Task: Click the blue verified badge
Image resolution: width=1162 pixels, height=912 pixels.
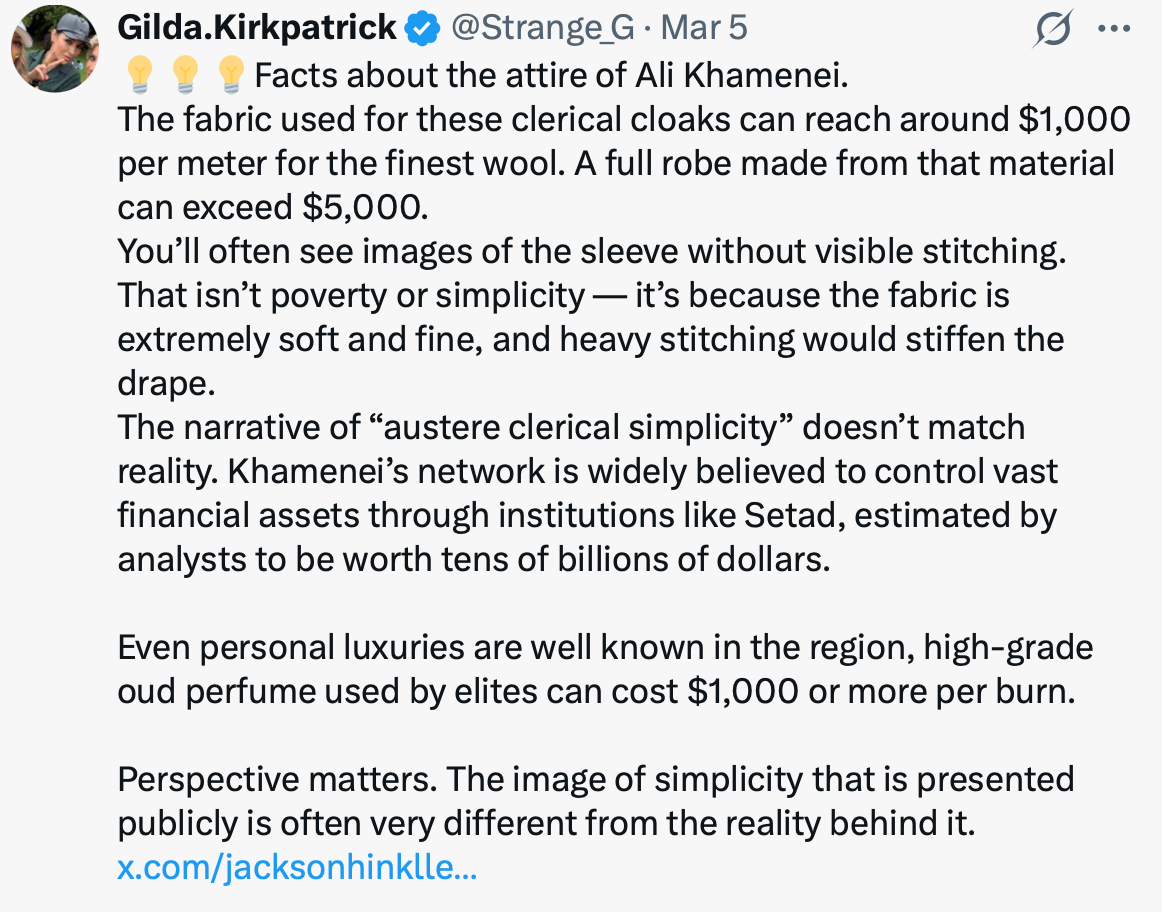Action: (424, 30)
